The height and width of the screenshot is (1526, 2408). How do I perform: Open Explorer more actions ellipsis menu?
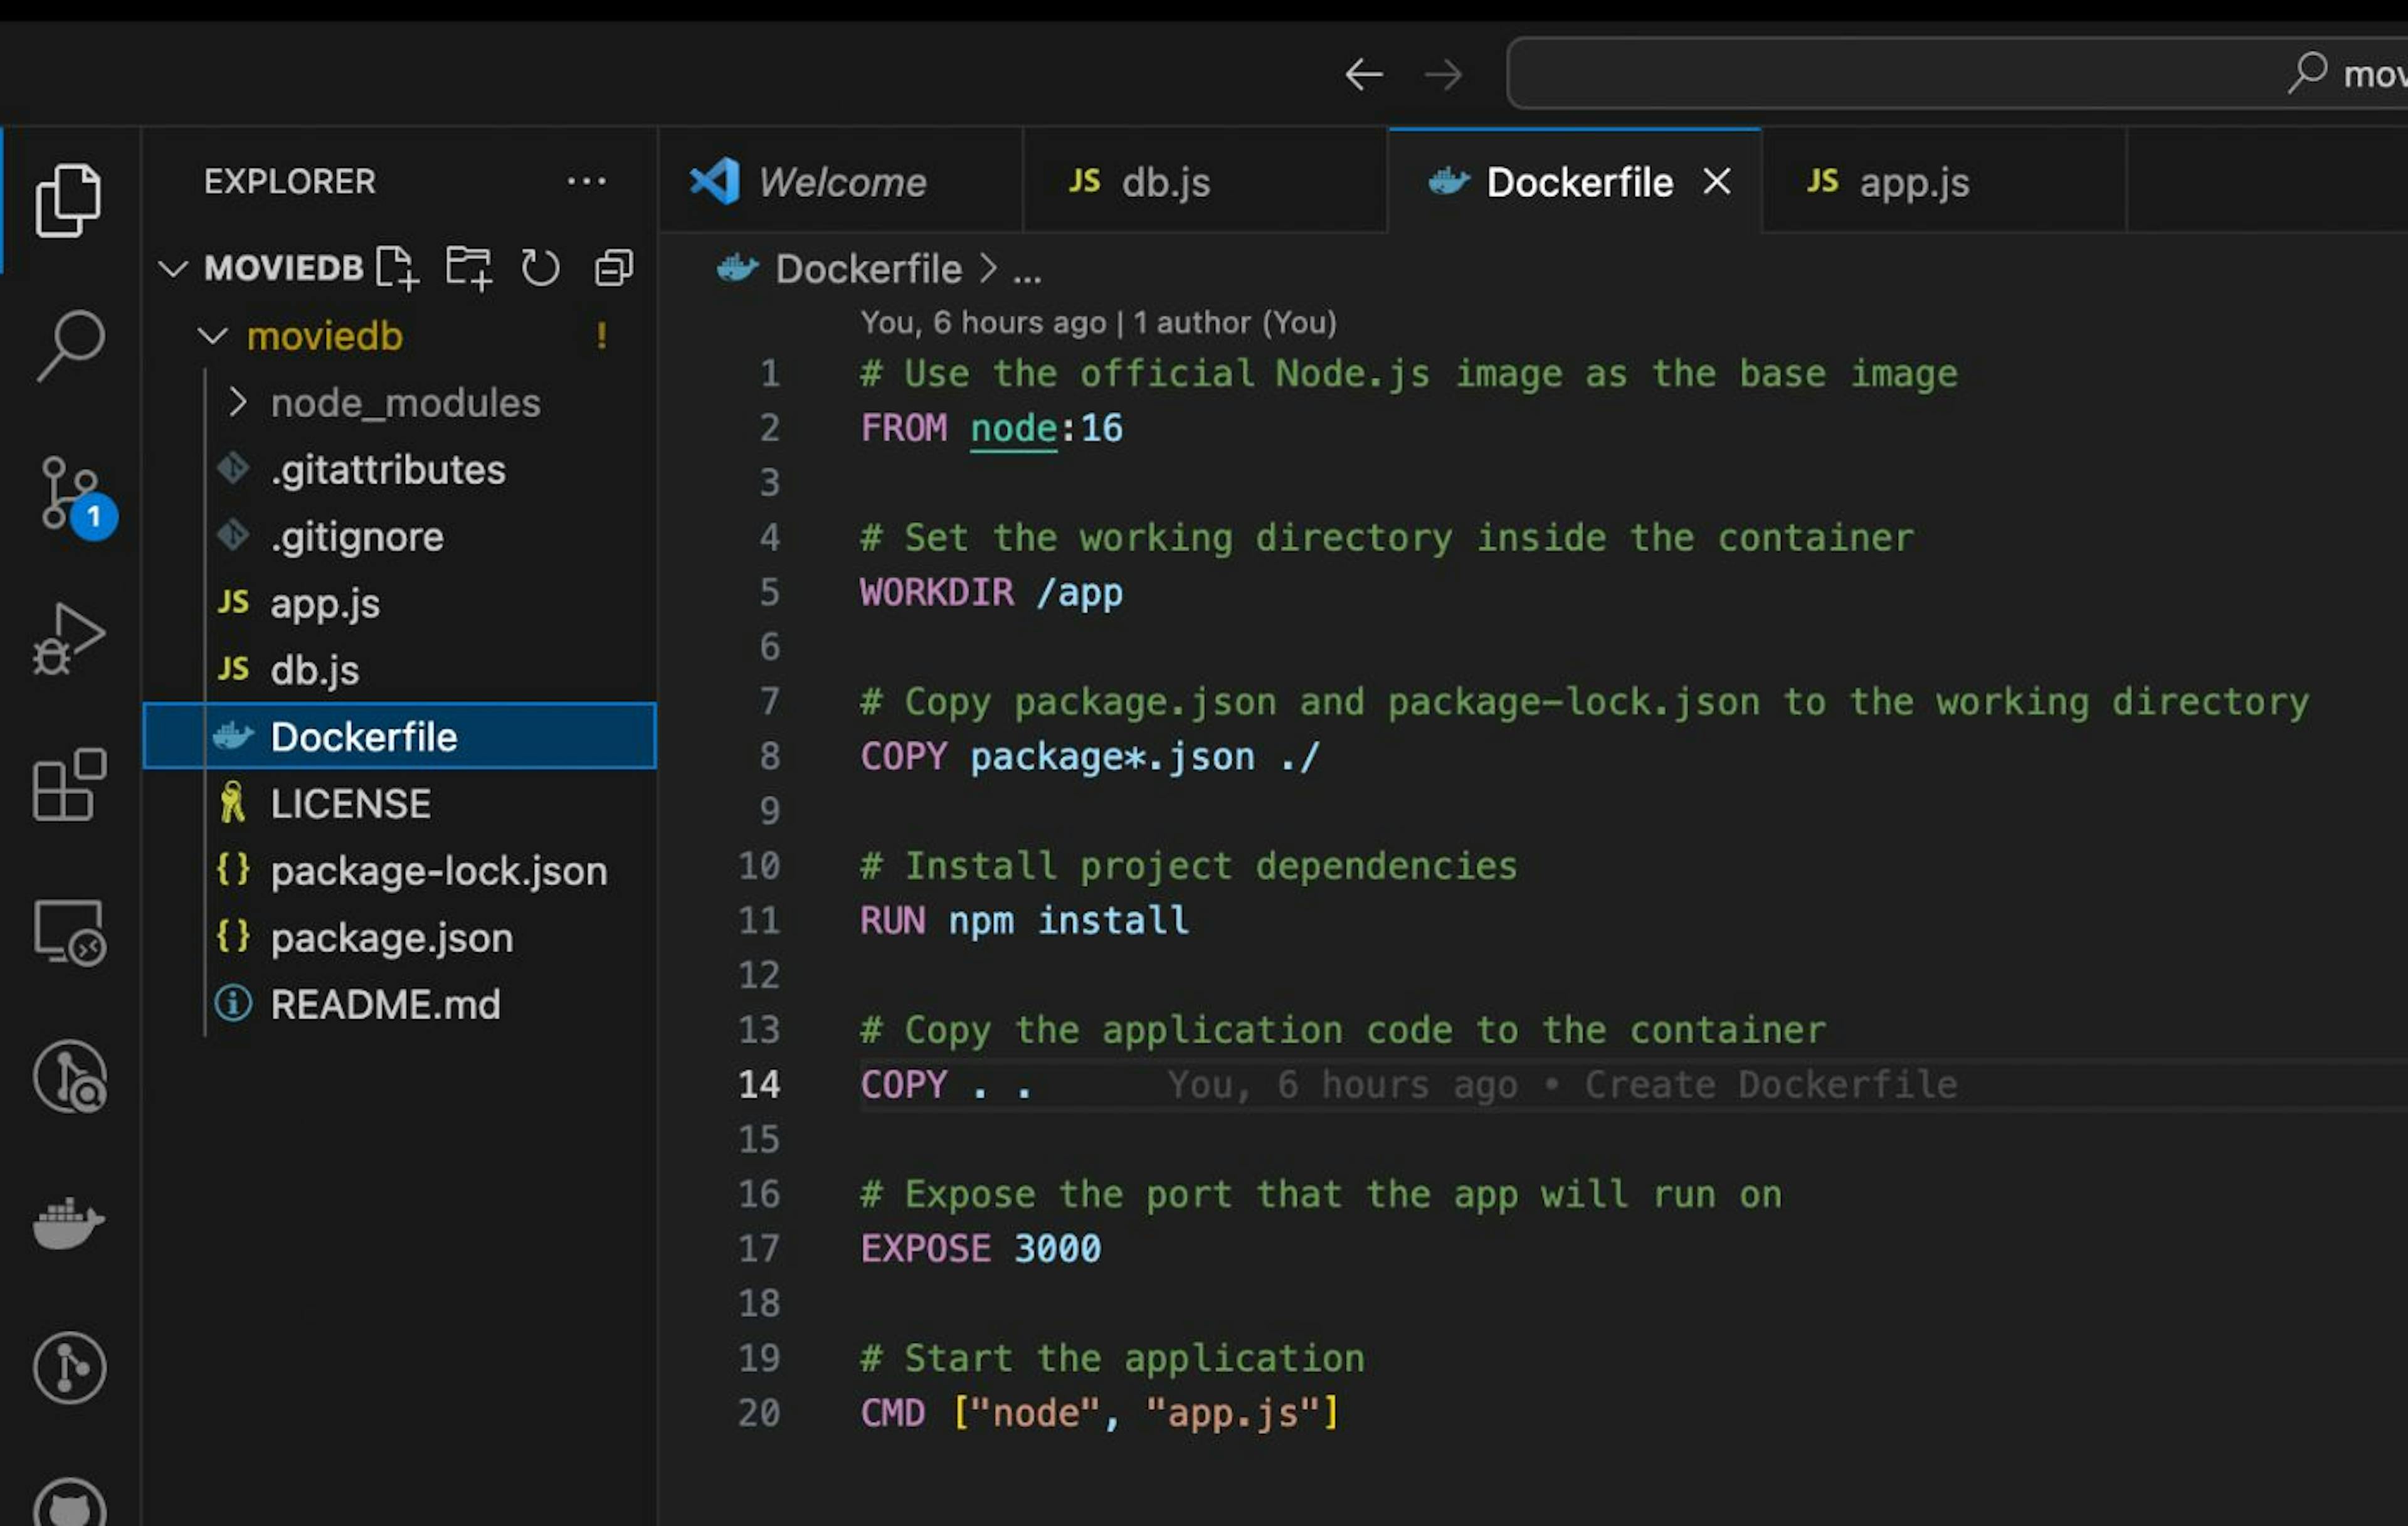[x=586, y=181]
